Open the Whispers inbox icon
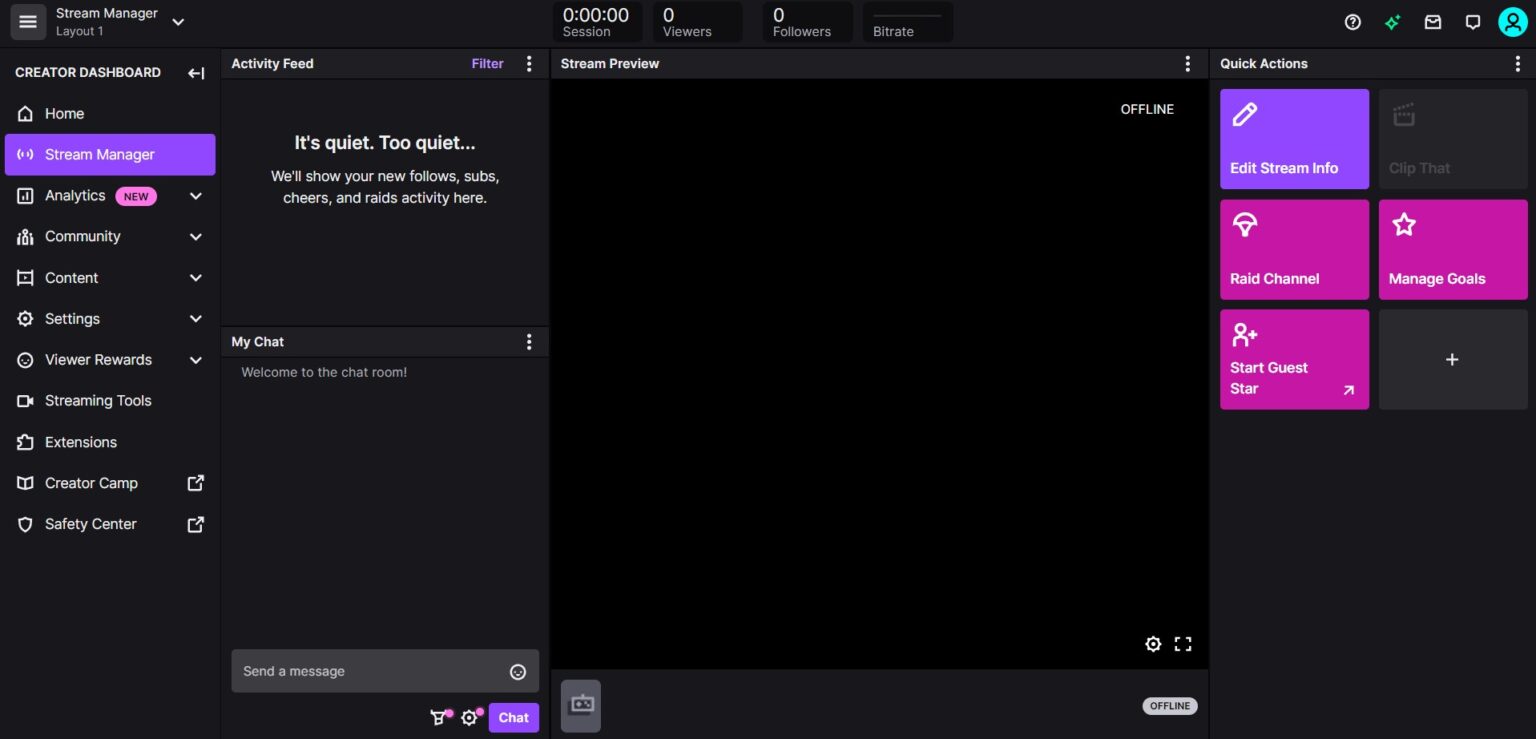The image size is (1536, 739). (x=1432, y=21)
